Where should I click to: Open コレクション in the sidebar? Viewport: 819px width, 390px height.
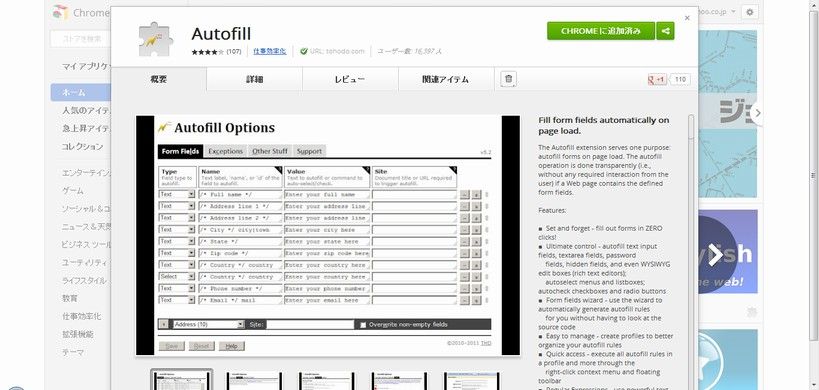pyautogui.click(x=83, y=147)
